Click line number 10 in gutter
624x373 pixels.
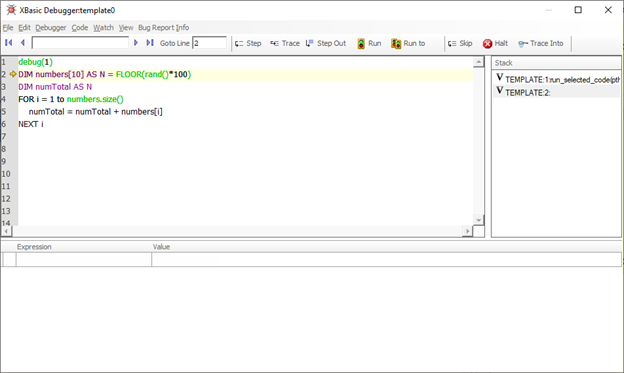click(6, 174)
